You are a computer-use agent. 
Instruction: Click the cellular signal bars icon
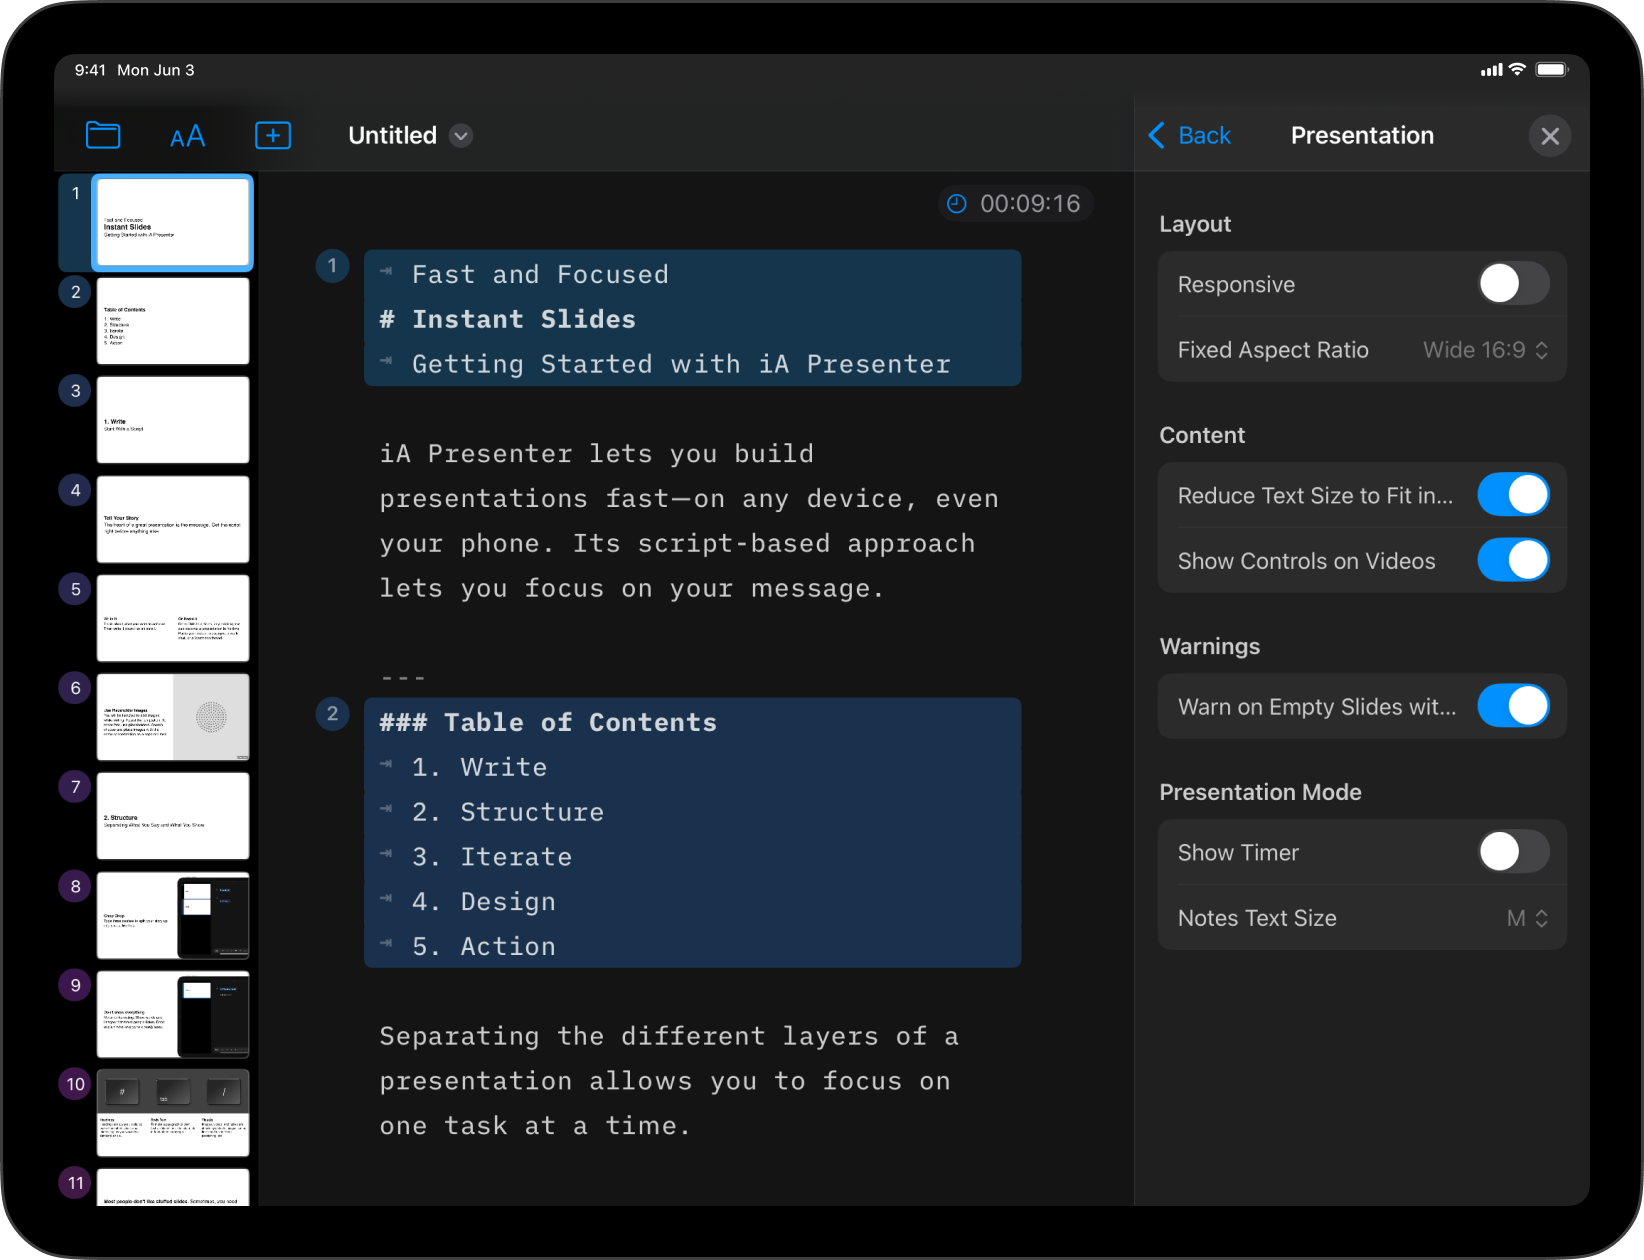(x=1492, y=70)
